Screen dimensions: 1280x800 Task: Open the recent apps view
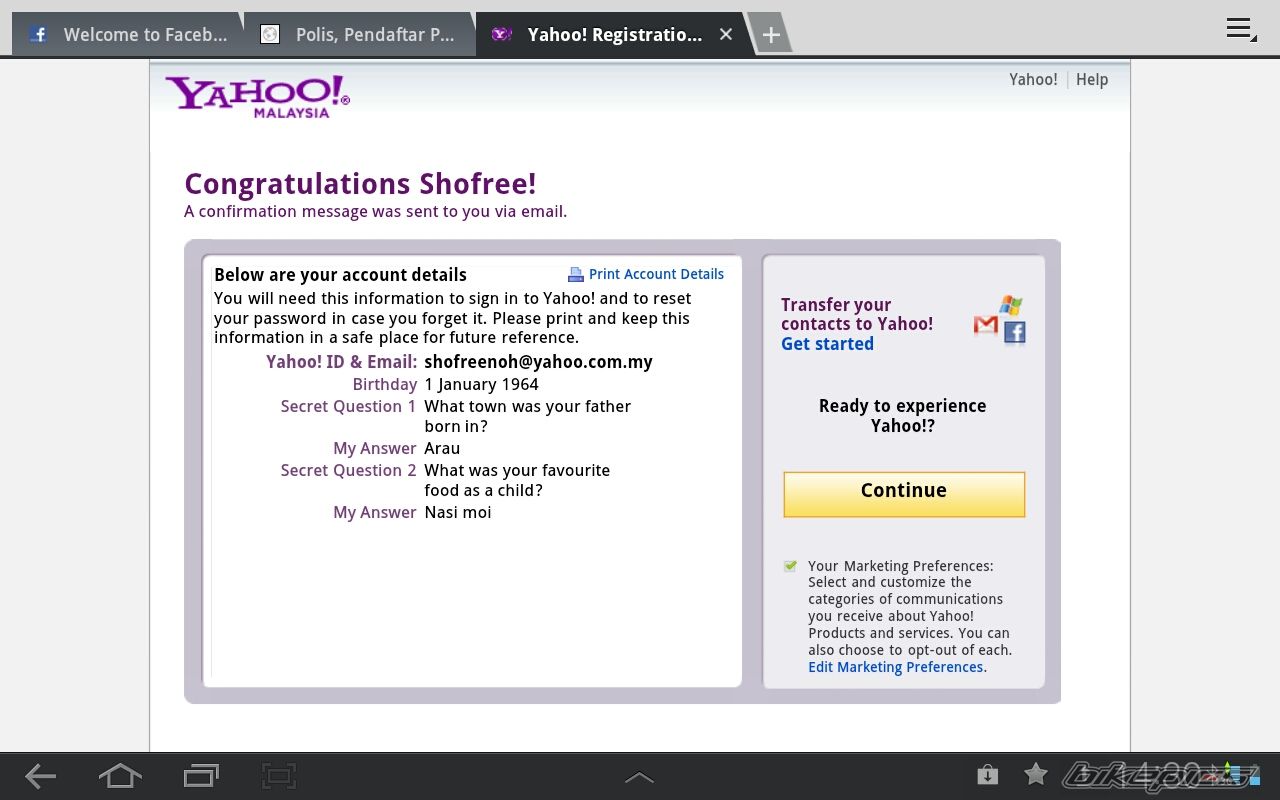[201, 776]
